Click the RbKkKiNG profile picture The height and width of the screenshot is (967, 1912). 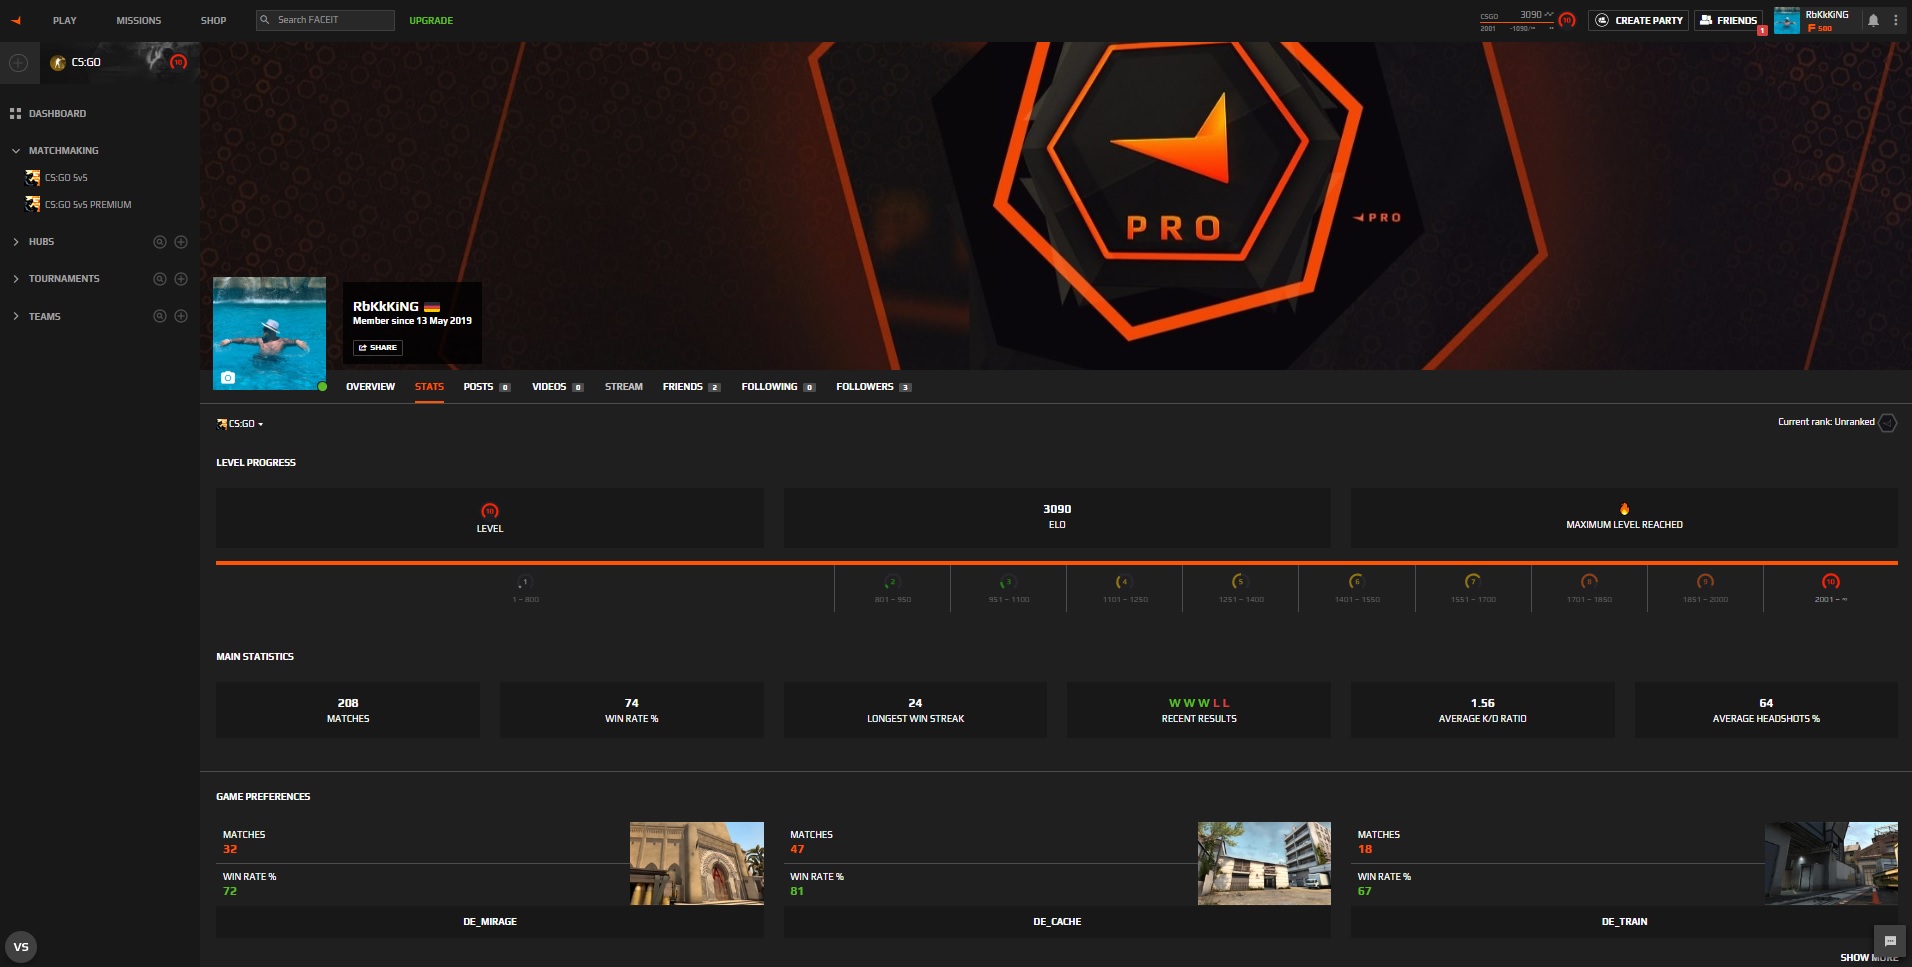(269, 333)
